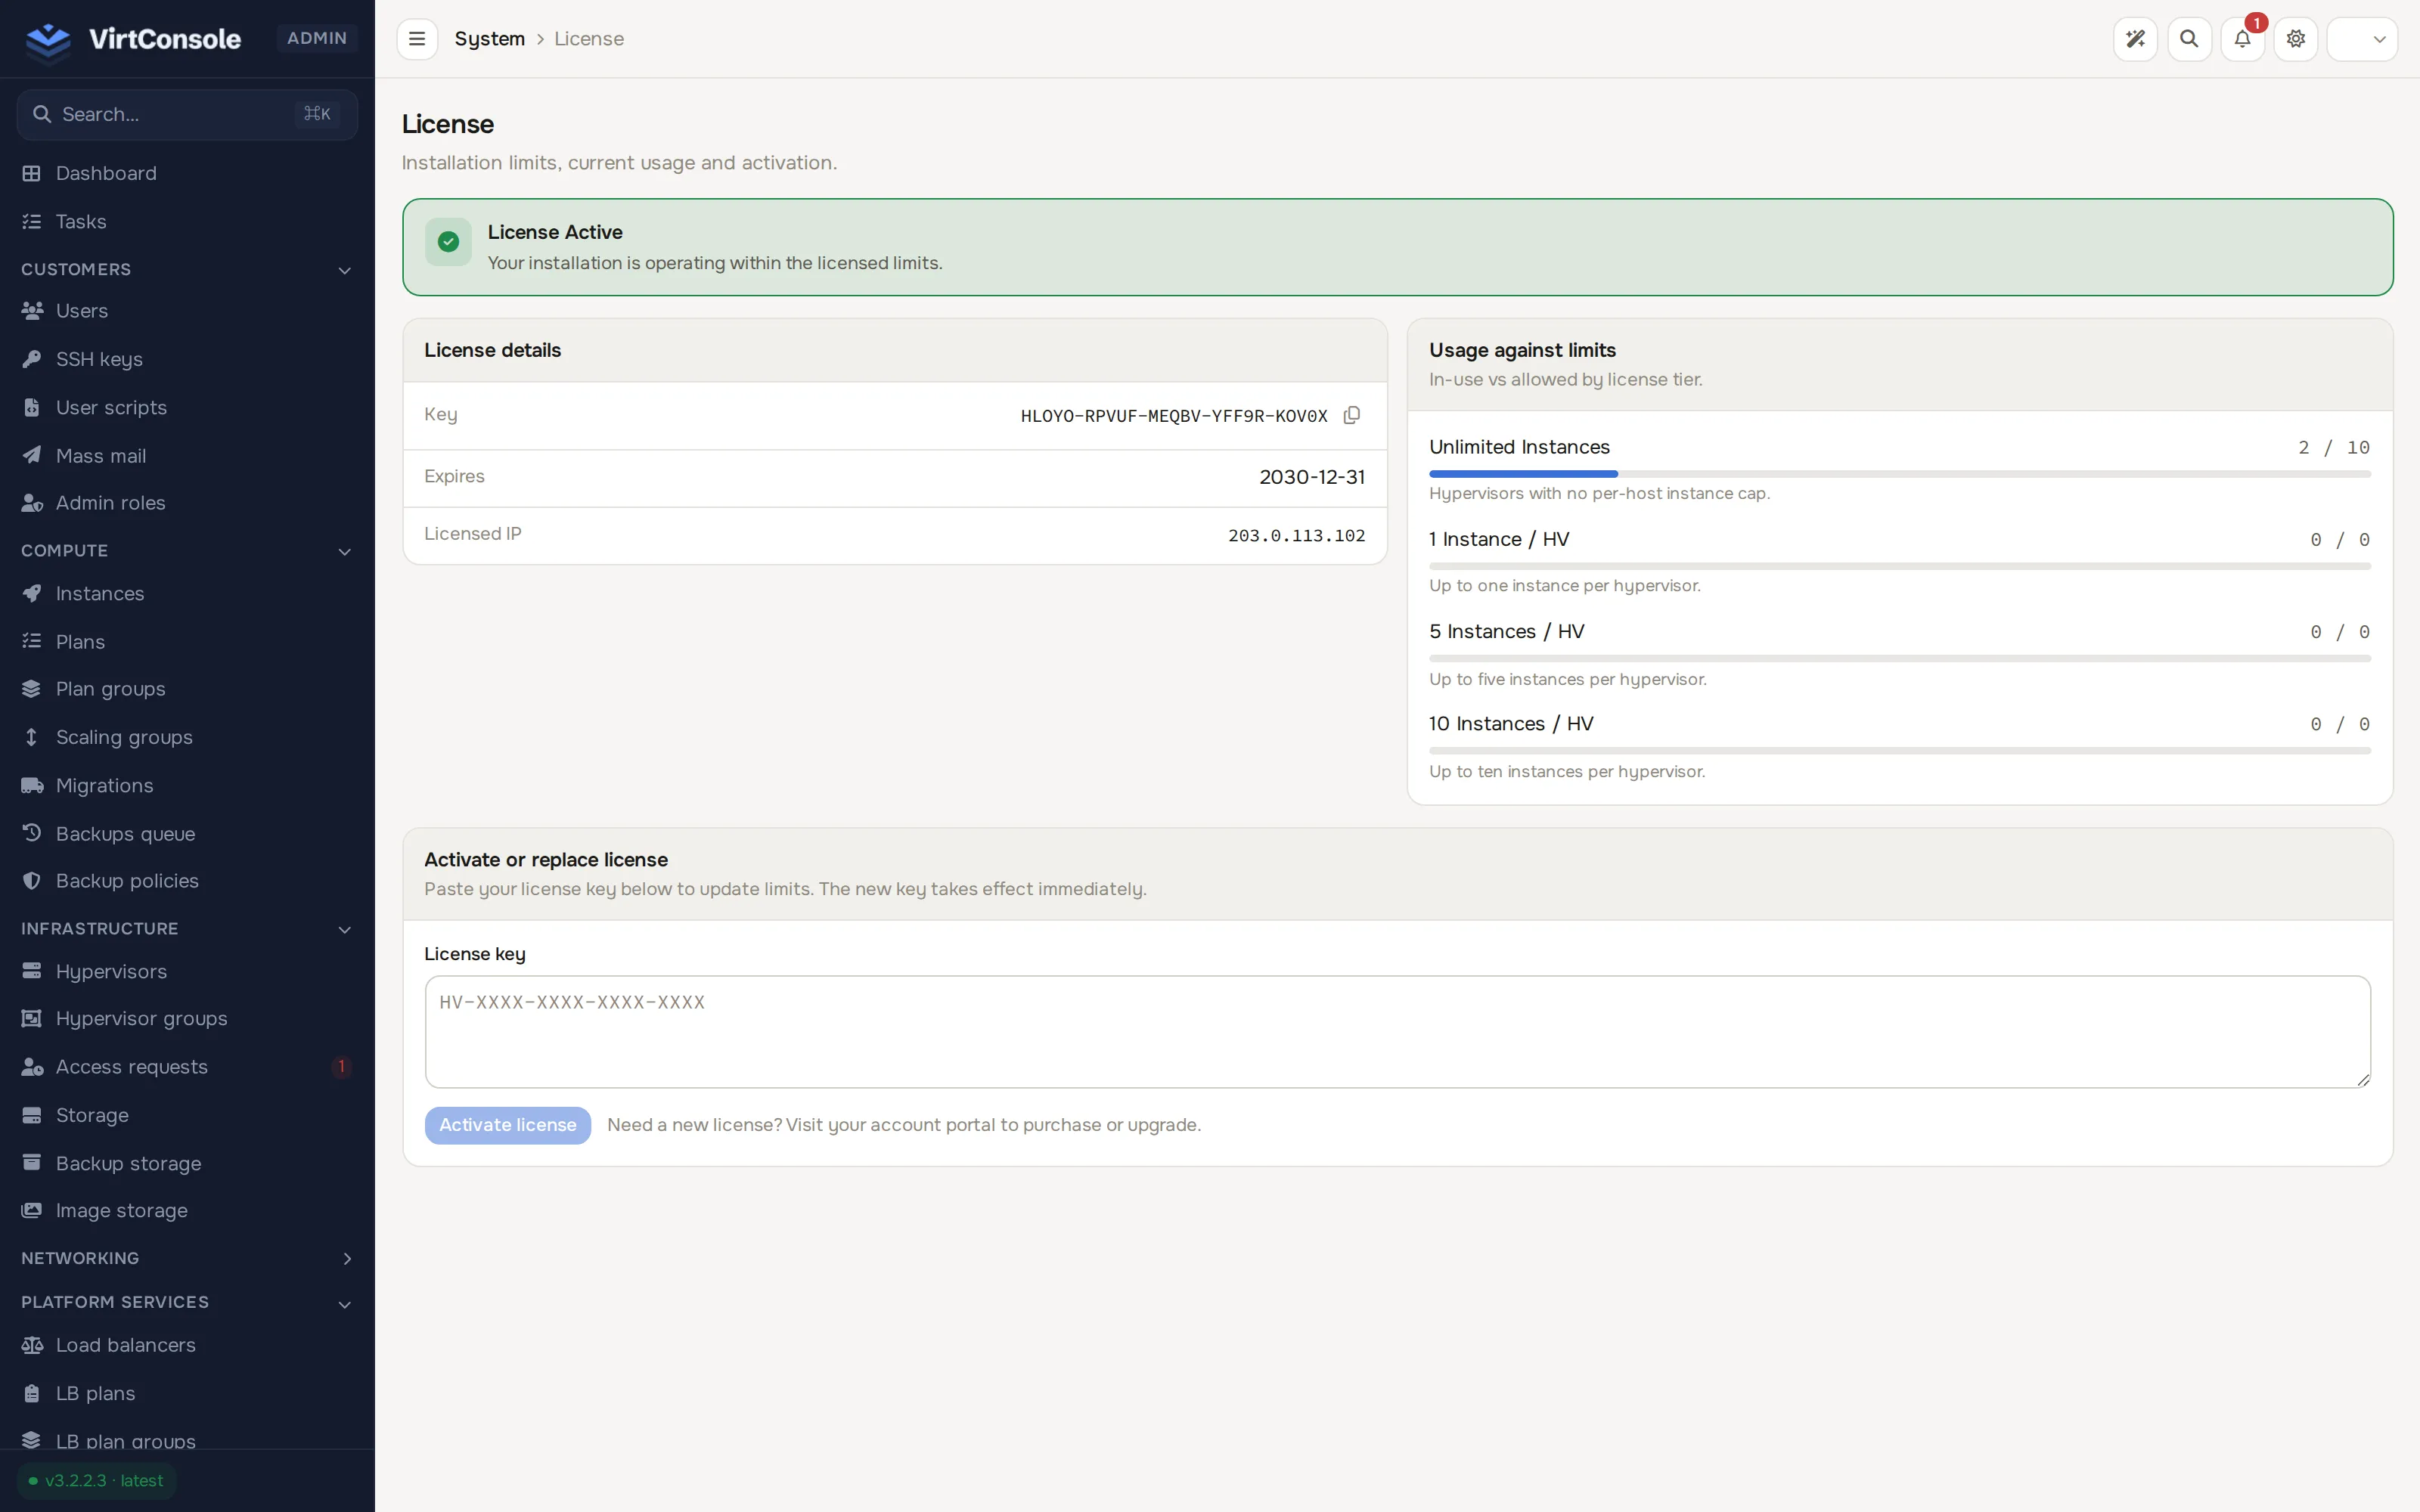Viewport: 2420px width, 1512px height.
Task: Open Hypervisor groups page
Action: (187, 1019)
